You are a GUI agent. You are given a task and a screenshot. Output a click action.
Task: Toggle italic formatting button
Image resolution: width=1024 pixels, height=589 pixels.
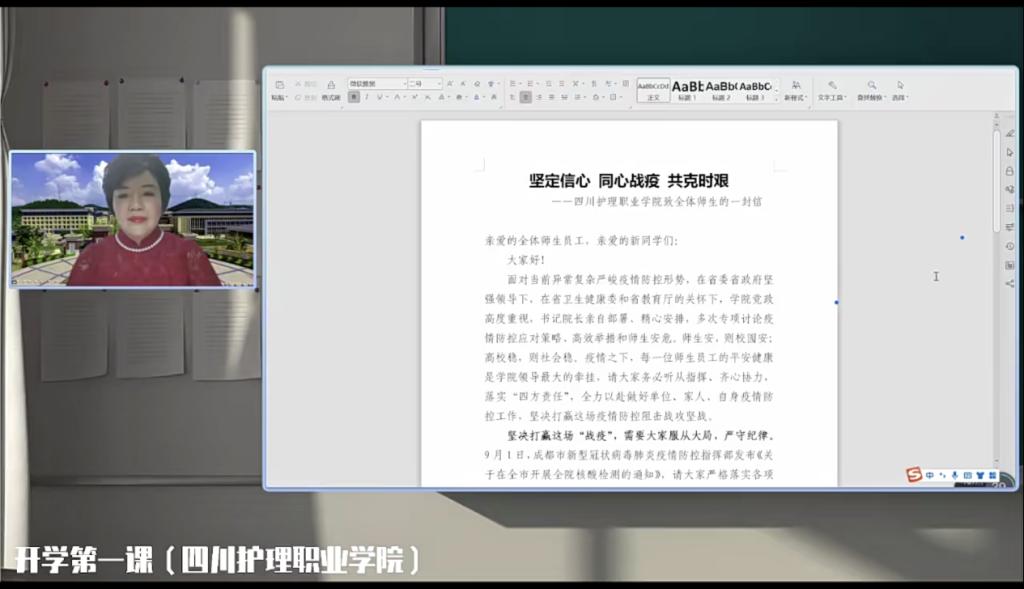367,98
